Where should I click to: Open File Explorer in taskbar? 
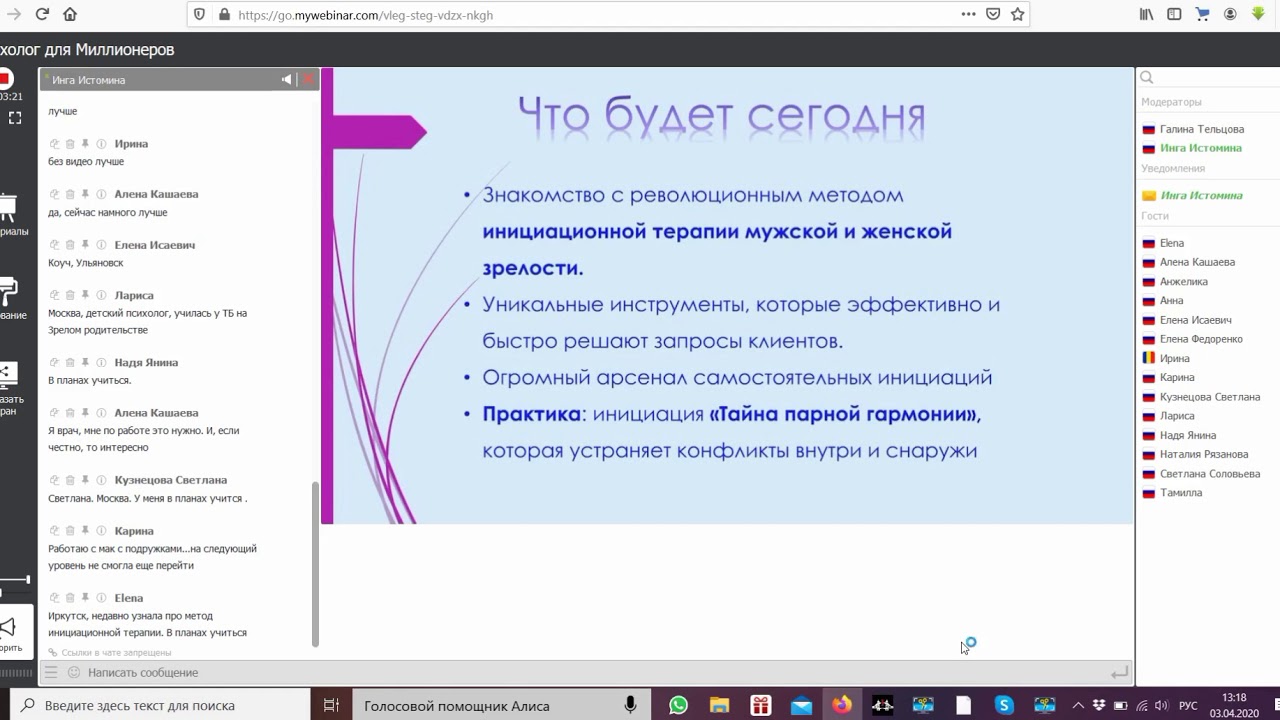tap(719, 705)
